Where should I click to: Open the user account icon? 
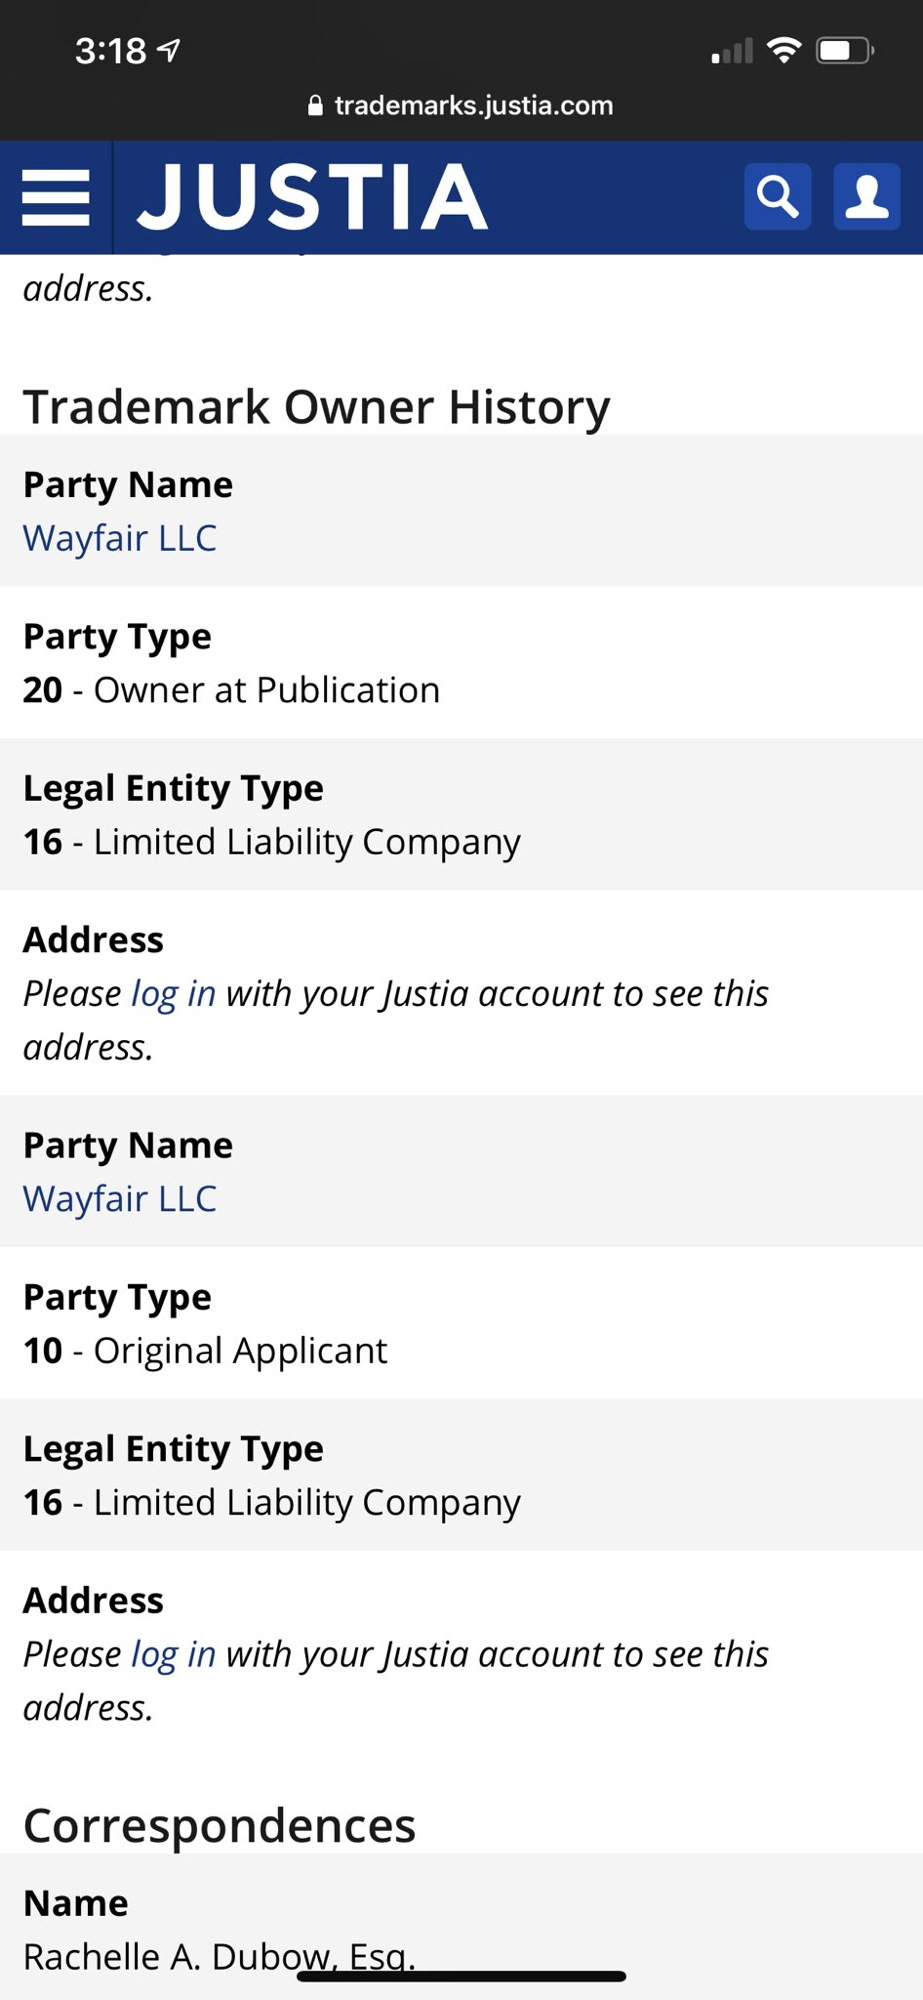(x=866, y=196)
